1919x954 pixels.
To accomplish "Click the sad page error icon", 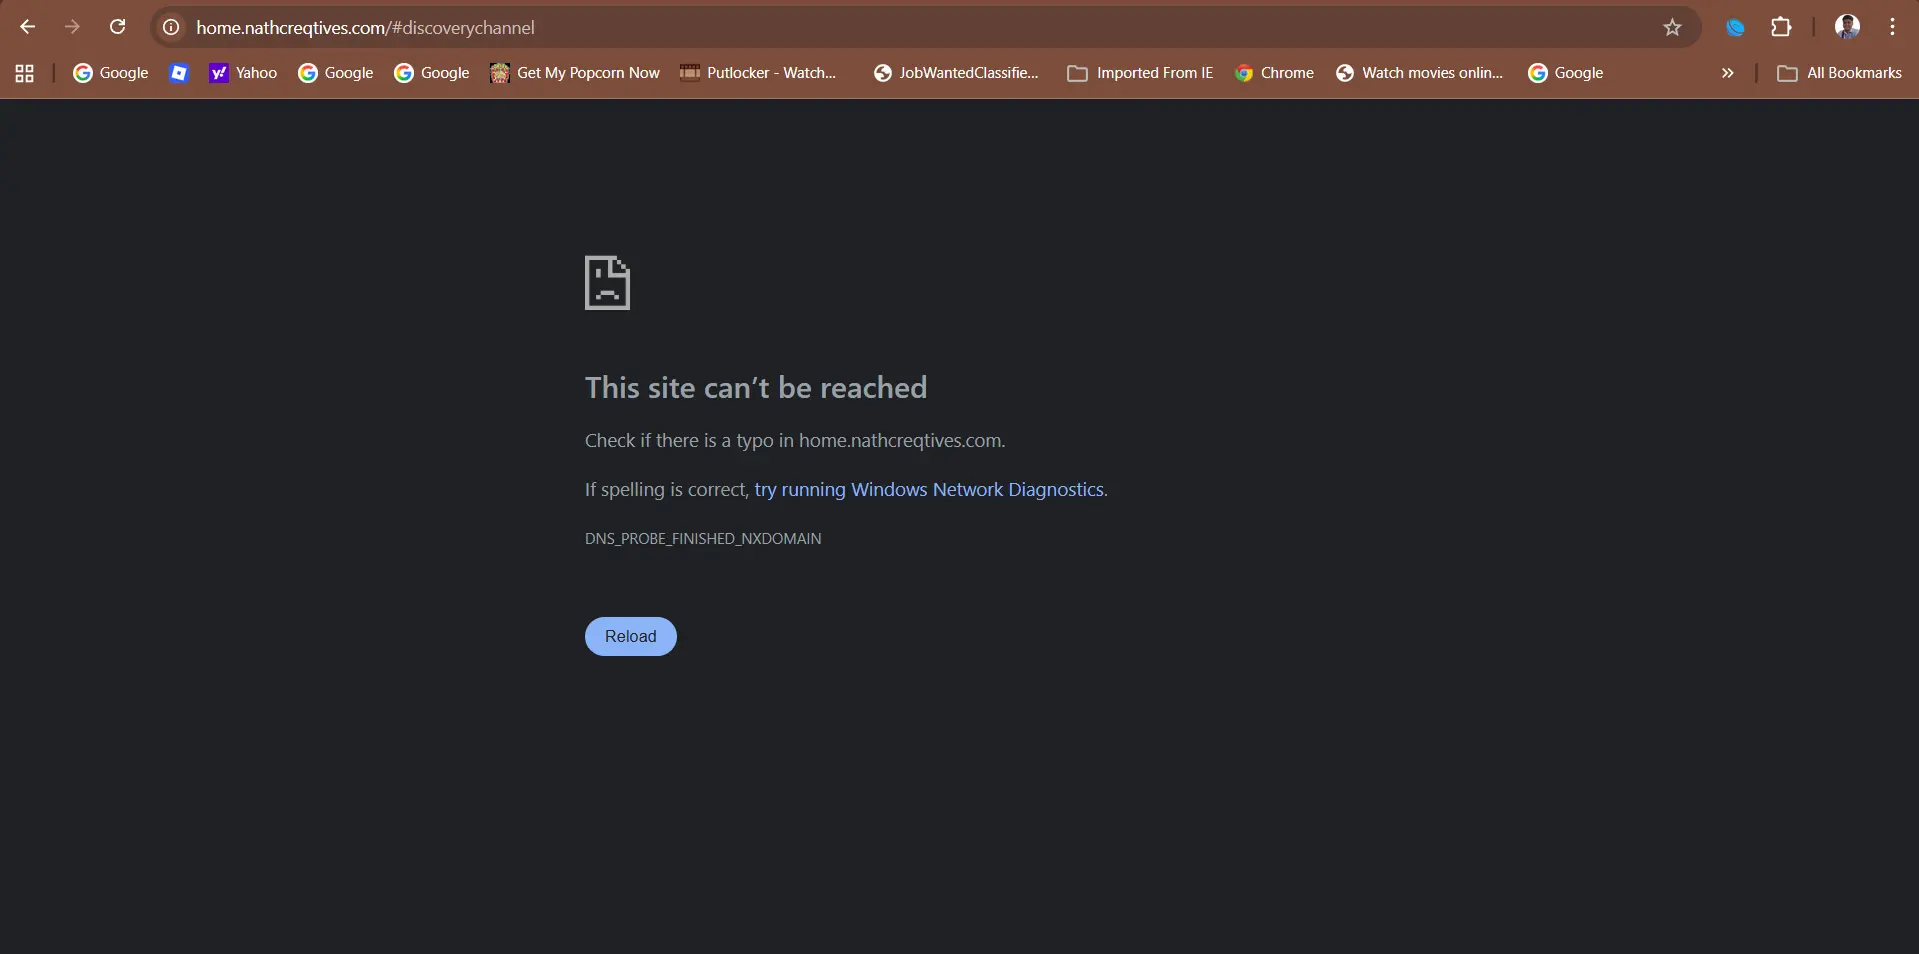I will 607,283.
